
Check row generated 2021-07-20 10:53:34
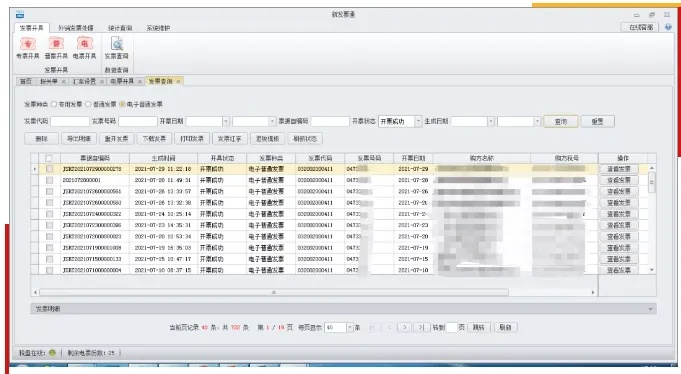coord(50,237)
